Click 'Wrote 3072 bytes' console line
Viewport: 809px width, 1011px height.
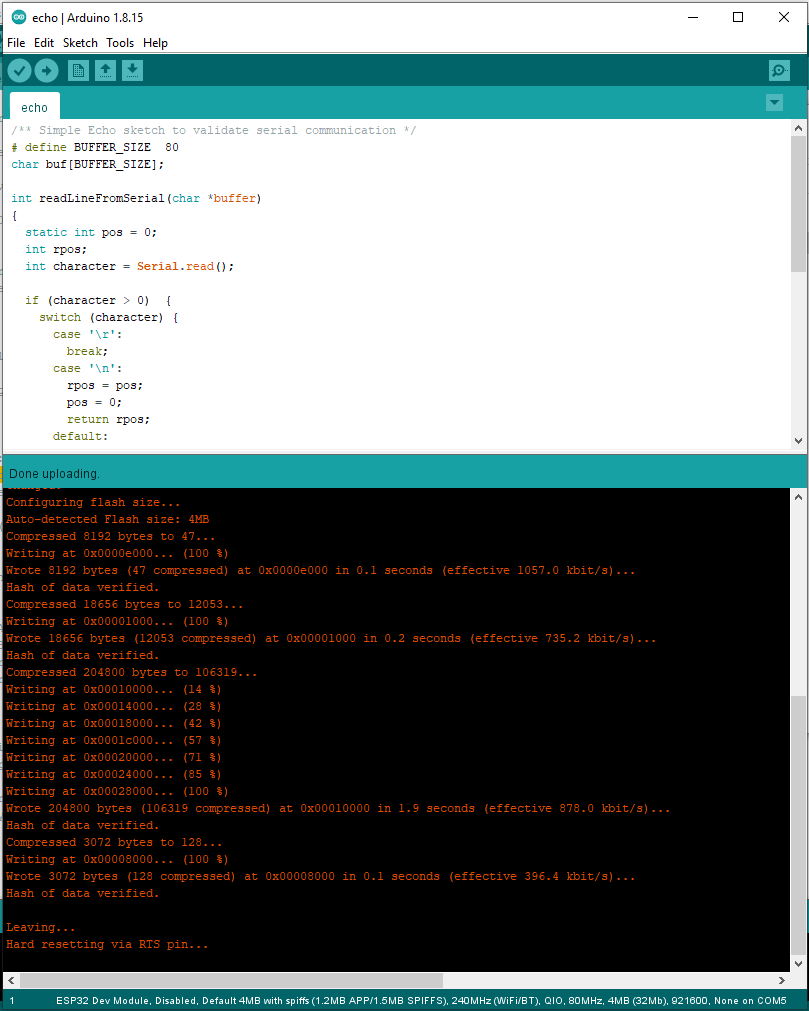click(320, 876)
